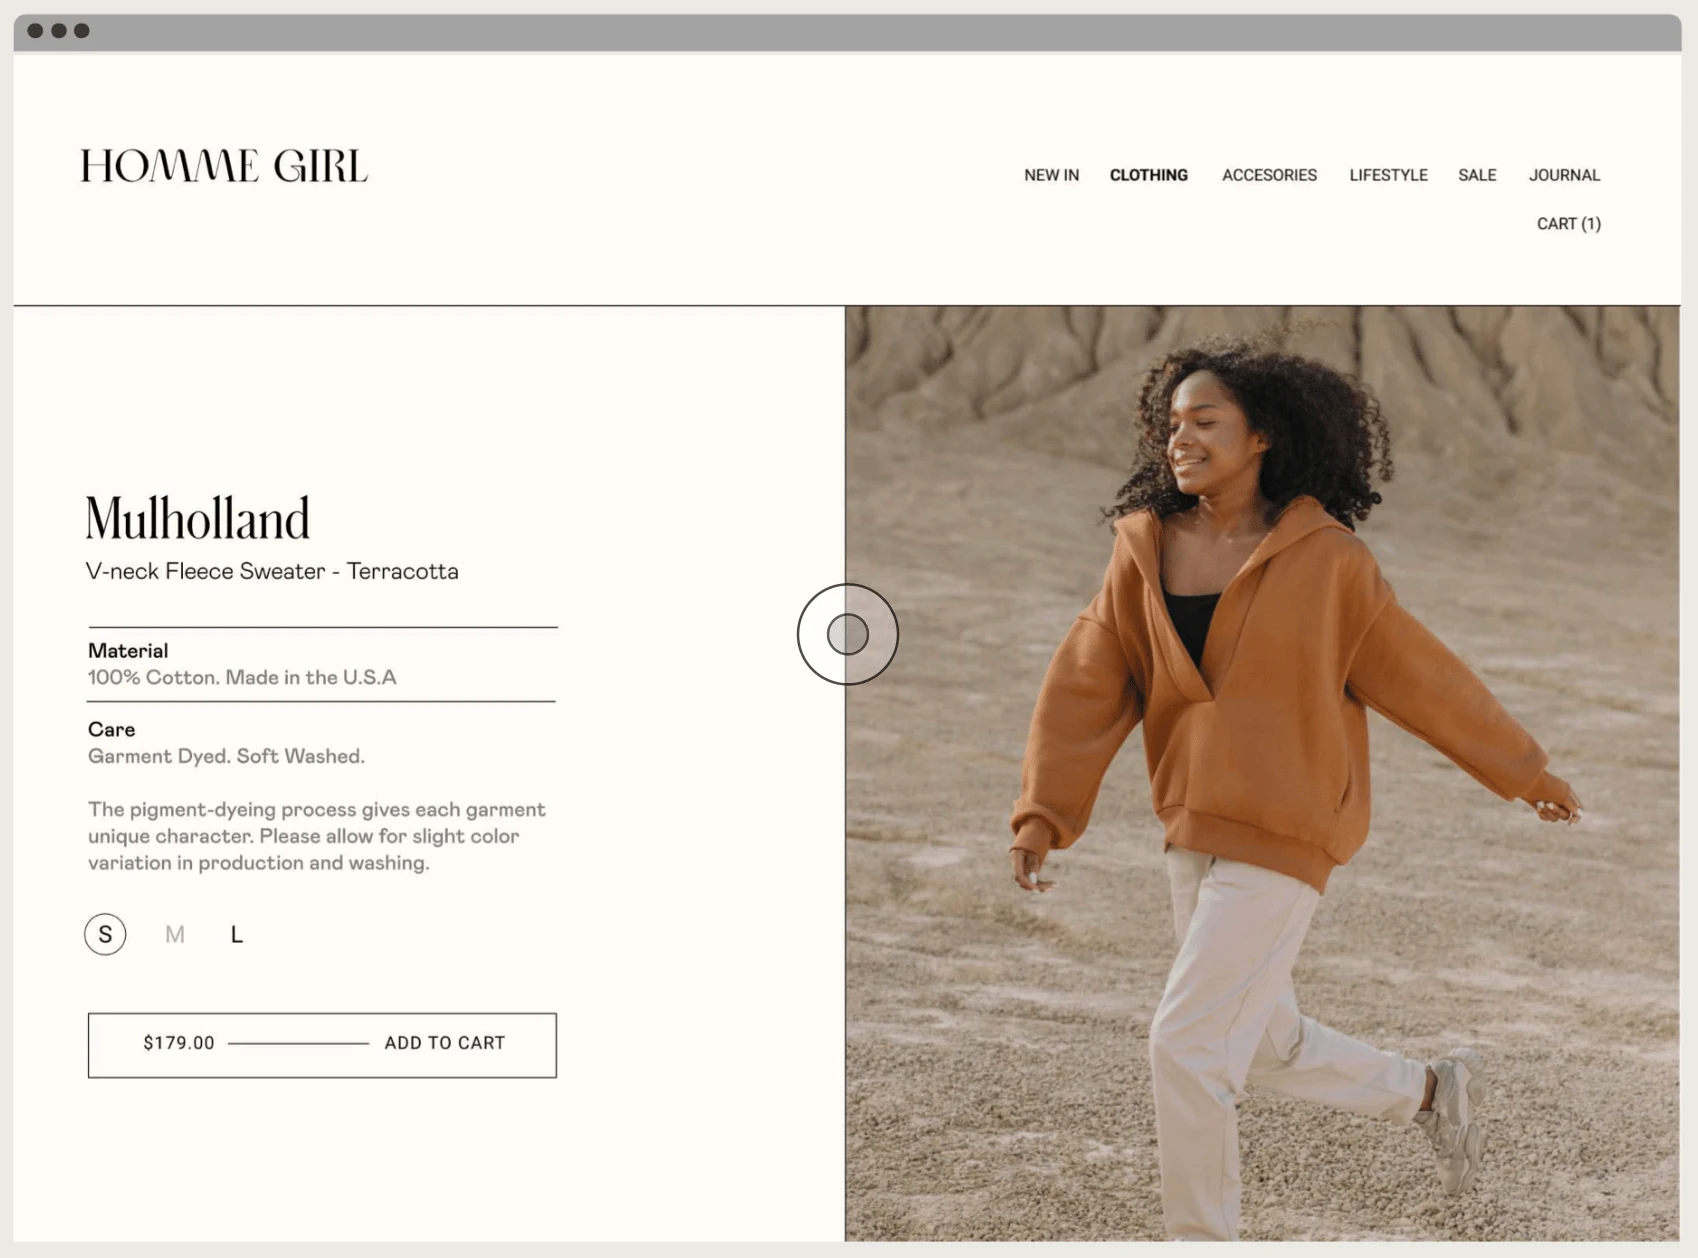
Task: Click the first window control dot
Action: tap(35, 31)
